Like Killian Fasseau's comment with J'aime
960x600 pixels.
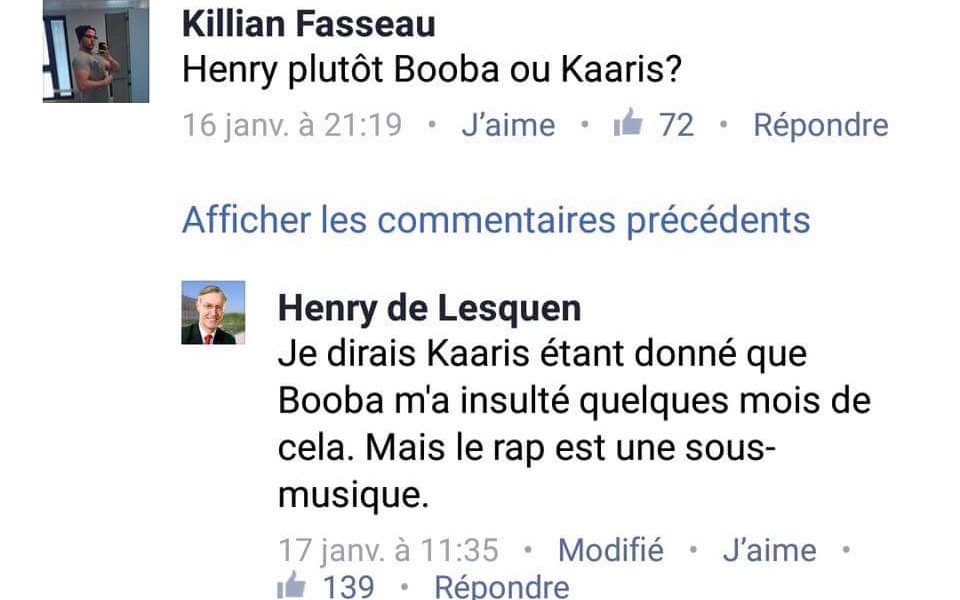click(508, 125)
